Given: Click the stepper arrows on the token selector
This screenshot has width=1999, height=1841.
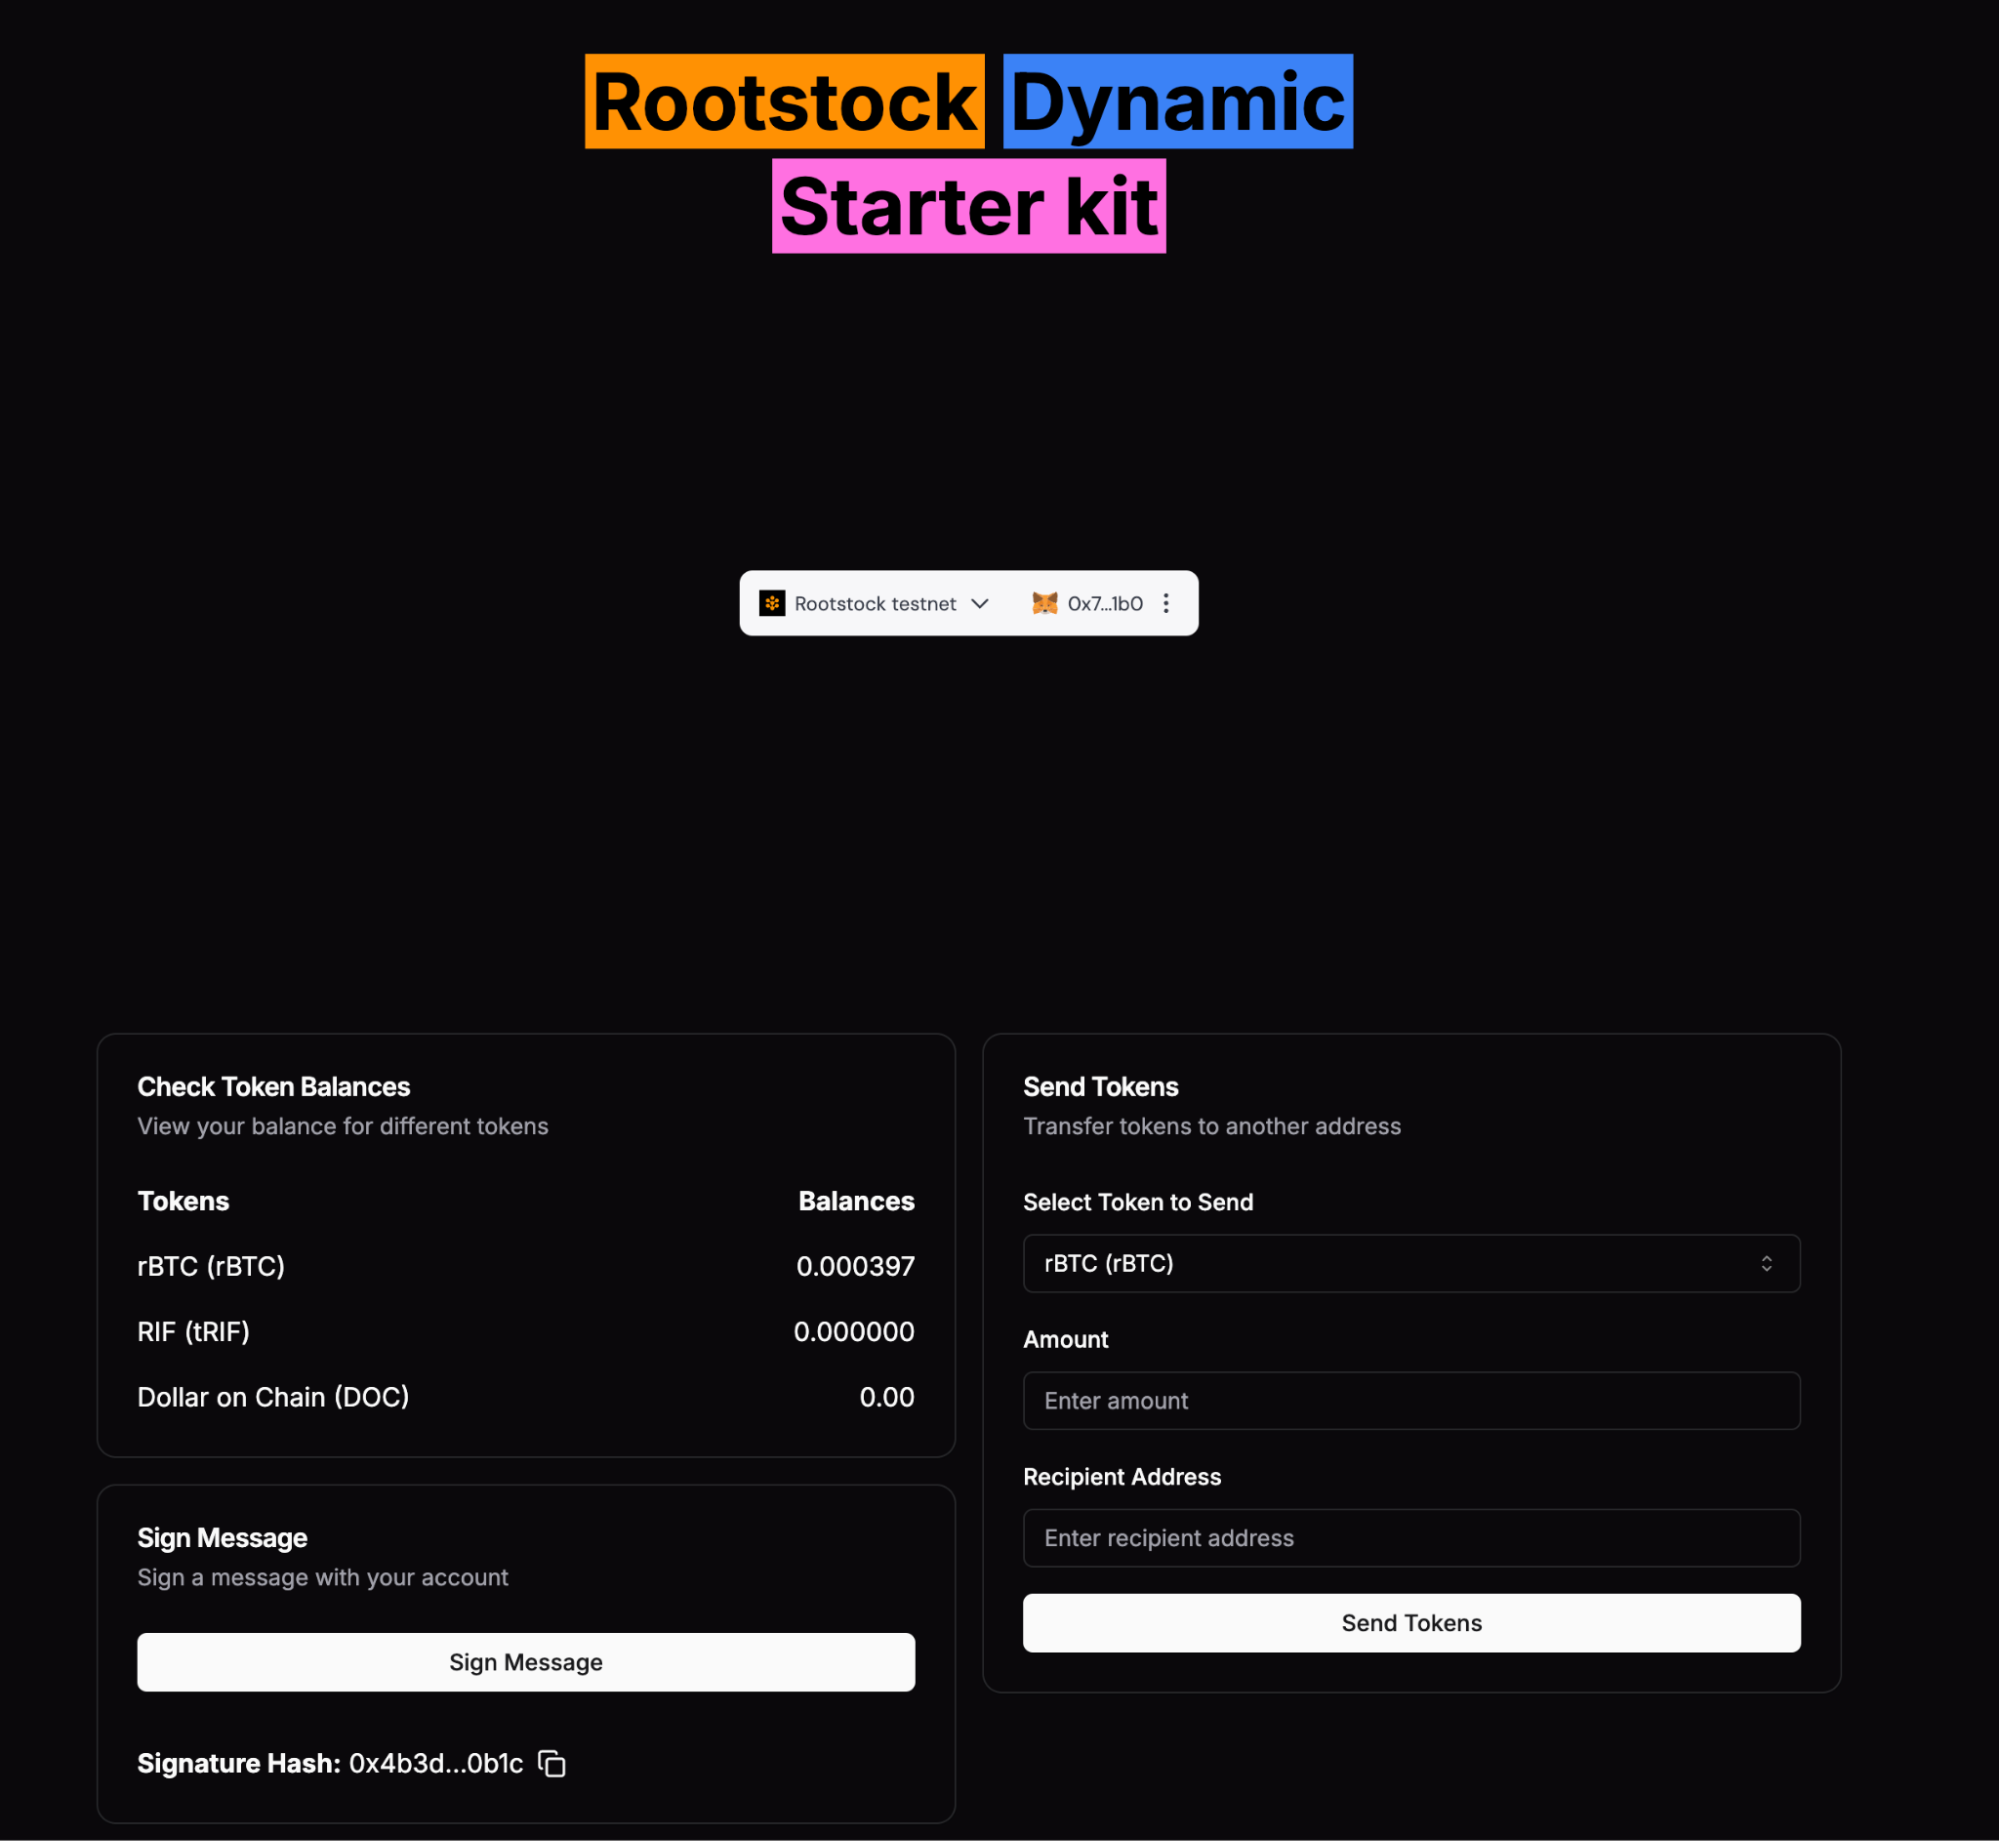Looking at the screenshot, I should [1767, 1263].
